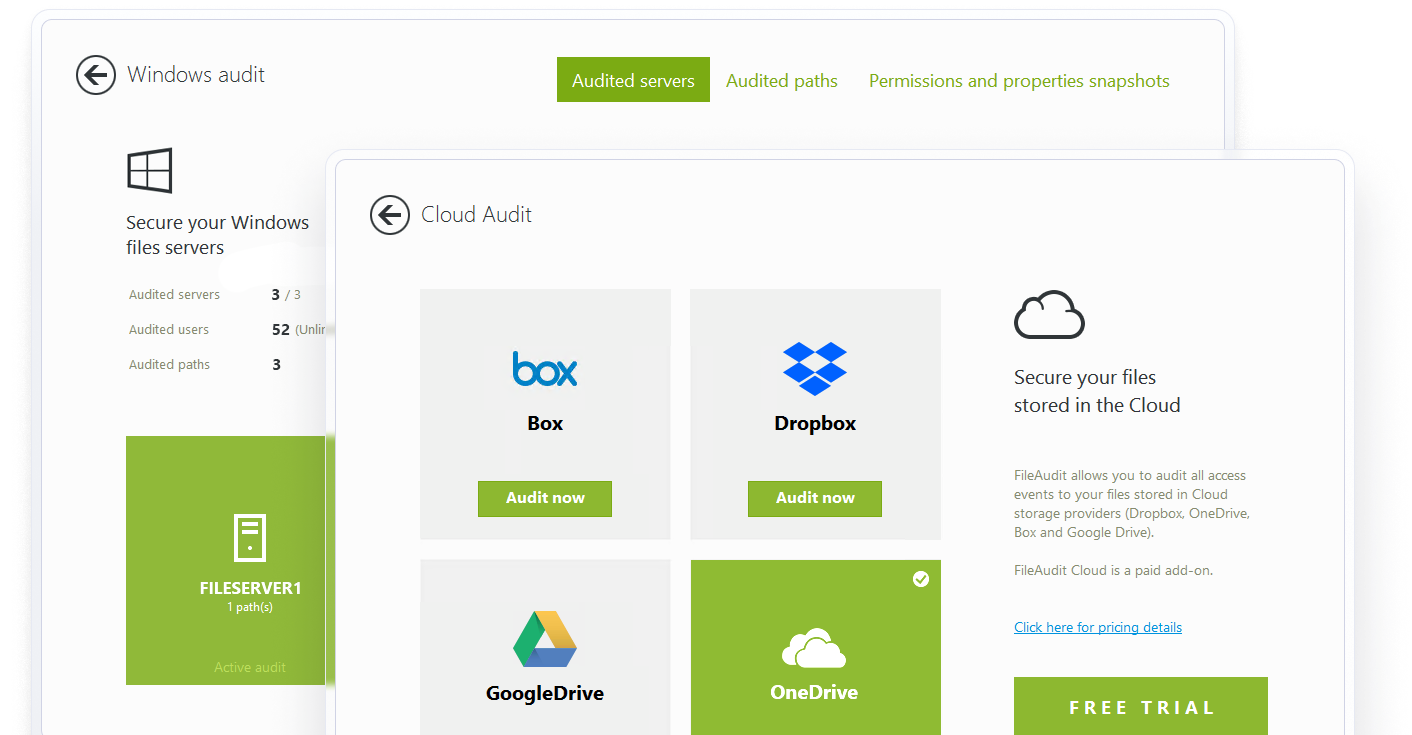
Task: Click the Audited paths count row
Action: [205, 365]
